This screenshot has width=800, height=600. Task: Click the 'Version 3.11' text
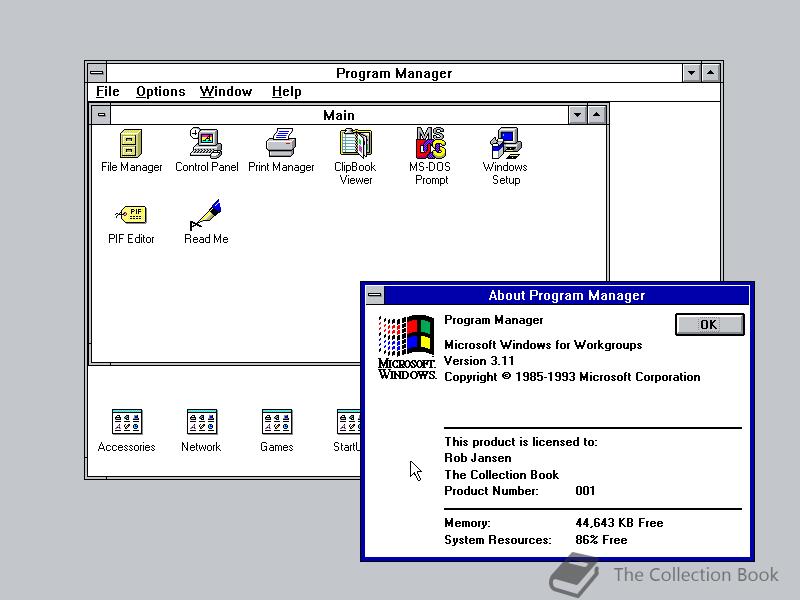pos(479,361)
